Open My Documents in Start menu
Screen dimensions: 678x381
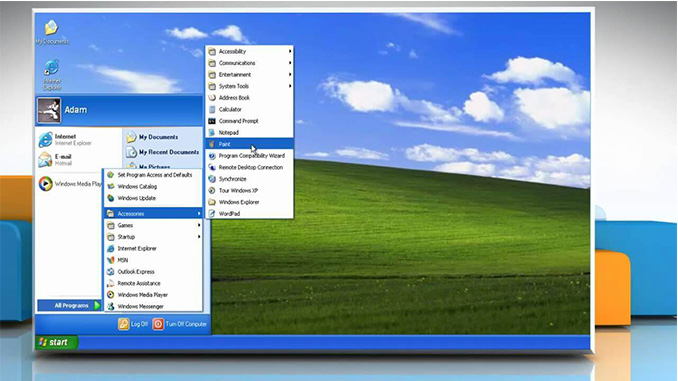152,137
